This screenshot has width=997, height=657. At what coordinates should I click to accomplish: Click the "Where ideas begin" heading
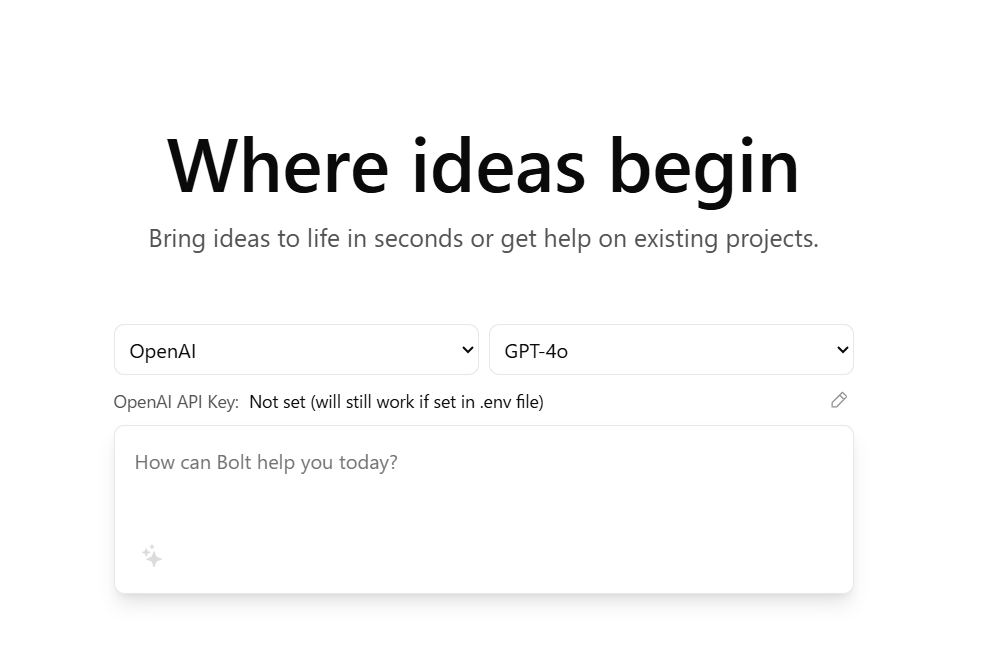[x=483, y=165]
